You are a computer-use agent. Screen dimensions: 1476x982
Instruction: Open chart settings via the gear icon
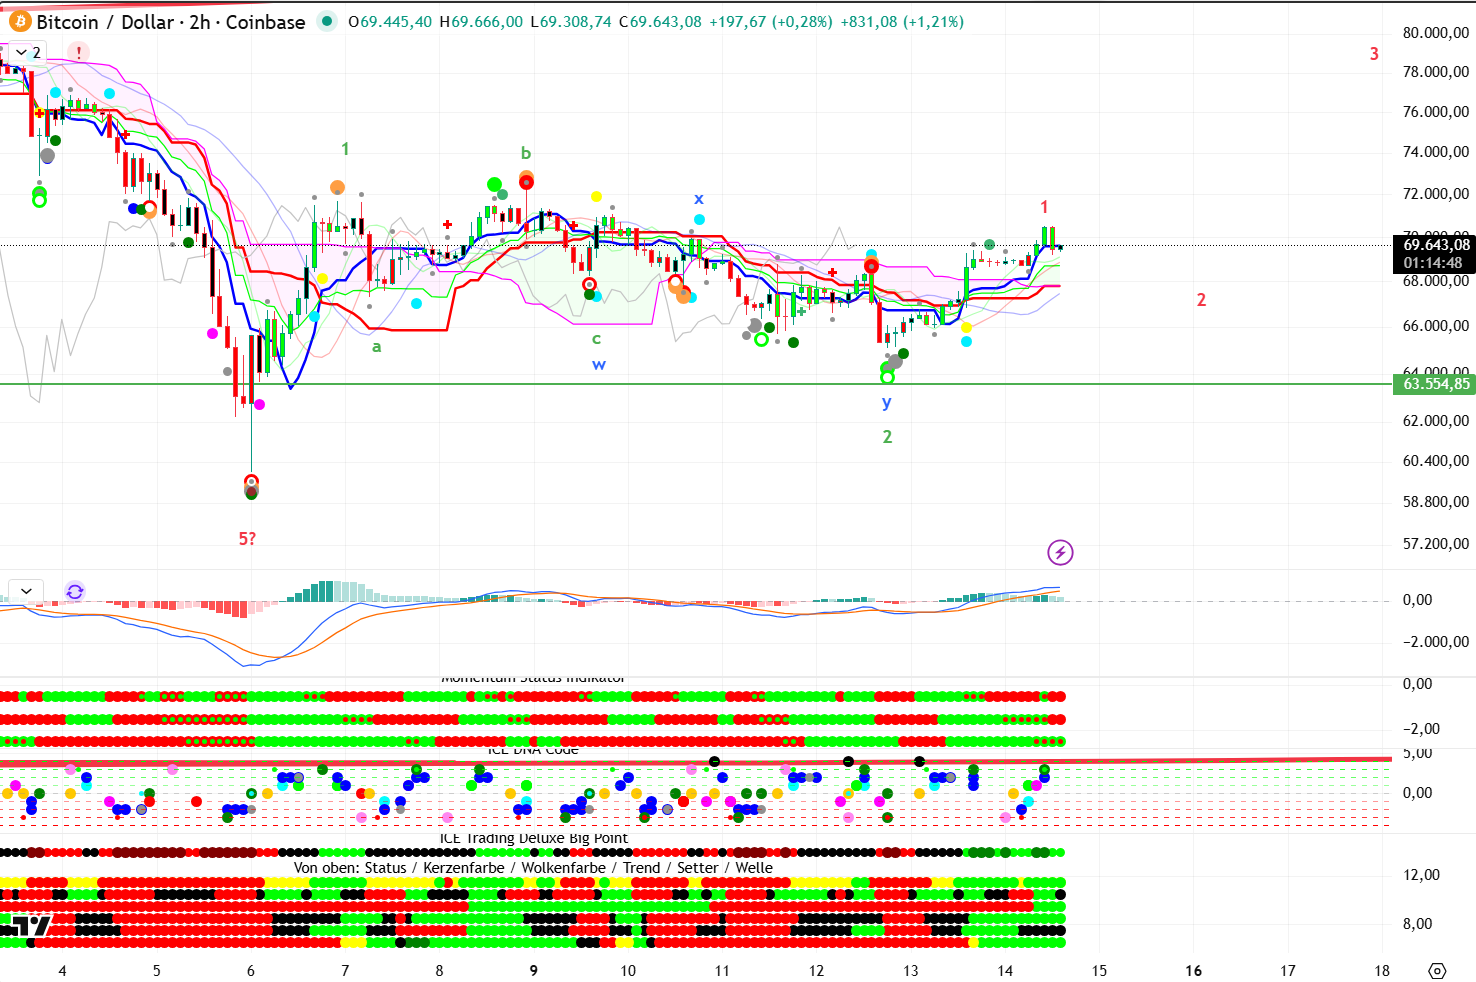[1437, 970]
